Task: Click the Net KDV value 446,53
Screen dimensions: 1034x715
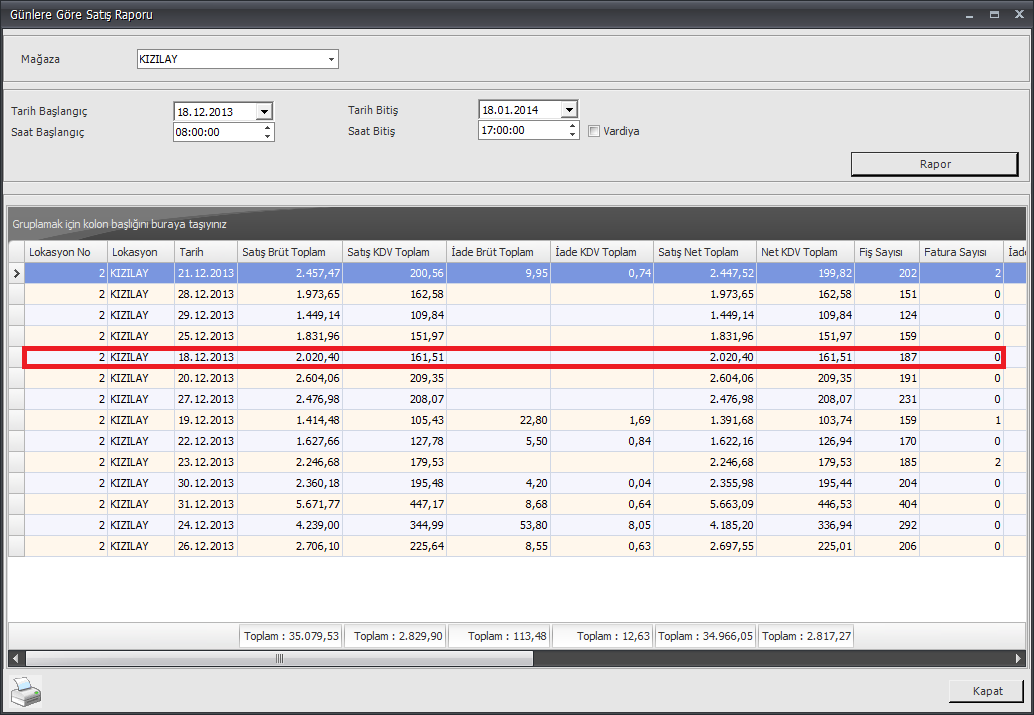Action: click(805, 505)
